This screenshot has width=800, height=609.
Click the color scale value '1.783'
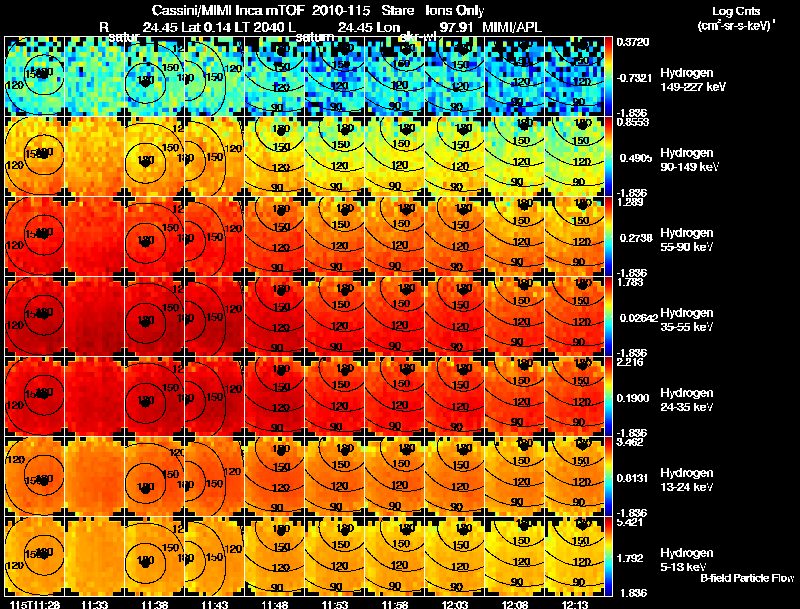(x=630, y=282)
